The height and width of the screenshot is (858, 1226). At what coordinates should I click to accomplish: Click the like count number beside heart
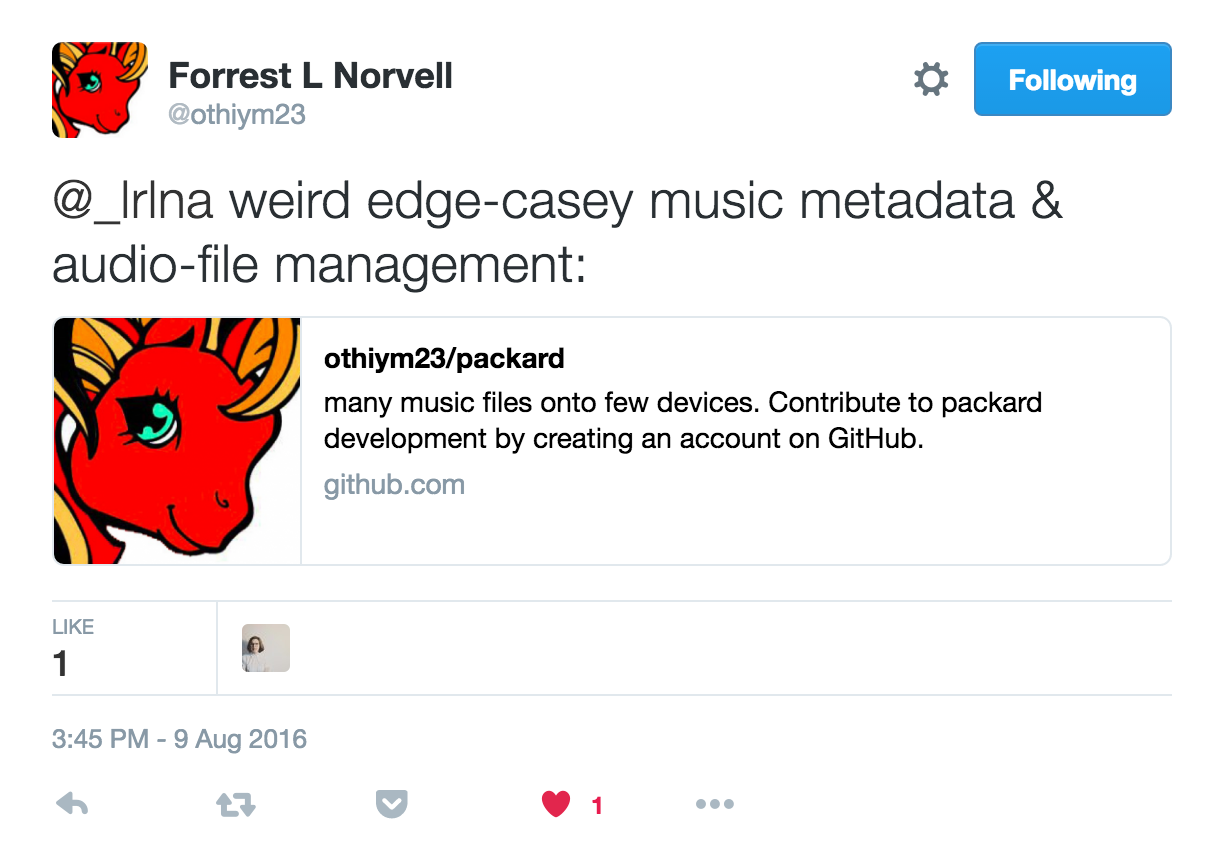coord(597,805)
